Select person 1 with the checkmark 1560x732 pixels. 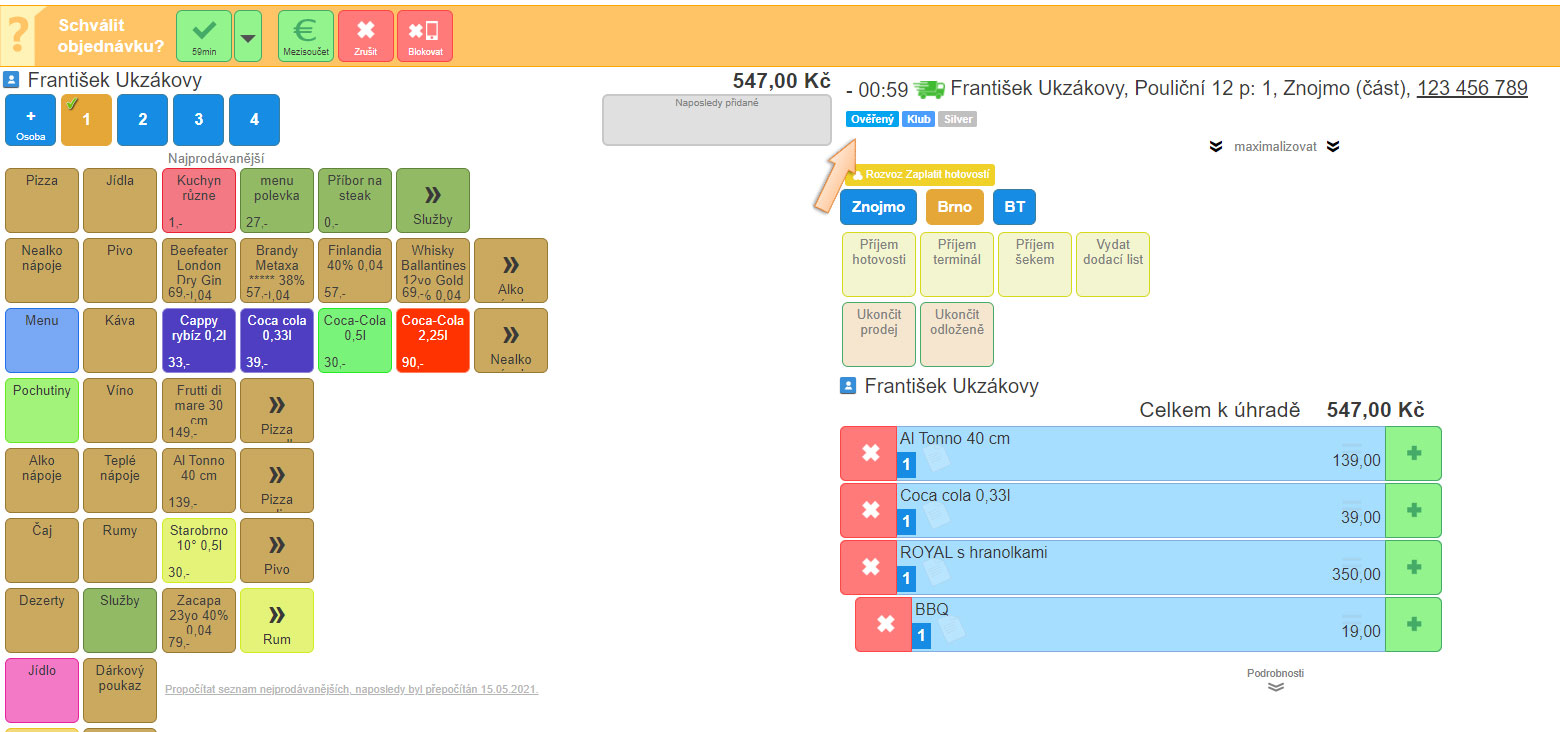point(86,120)
